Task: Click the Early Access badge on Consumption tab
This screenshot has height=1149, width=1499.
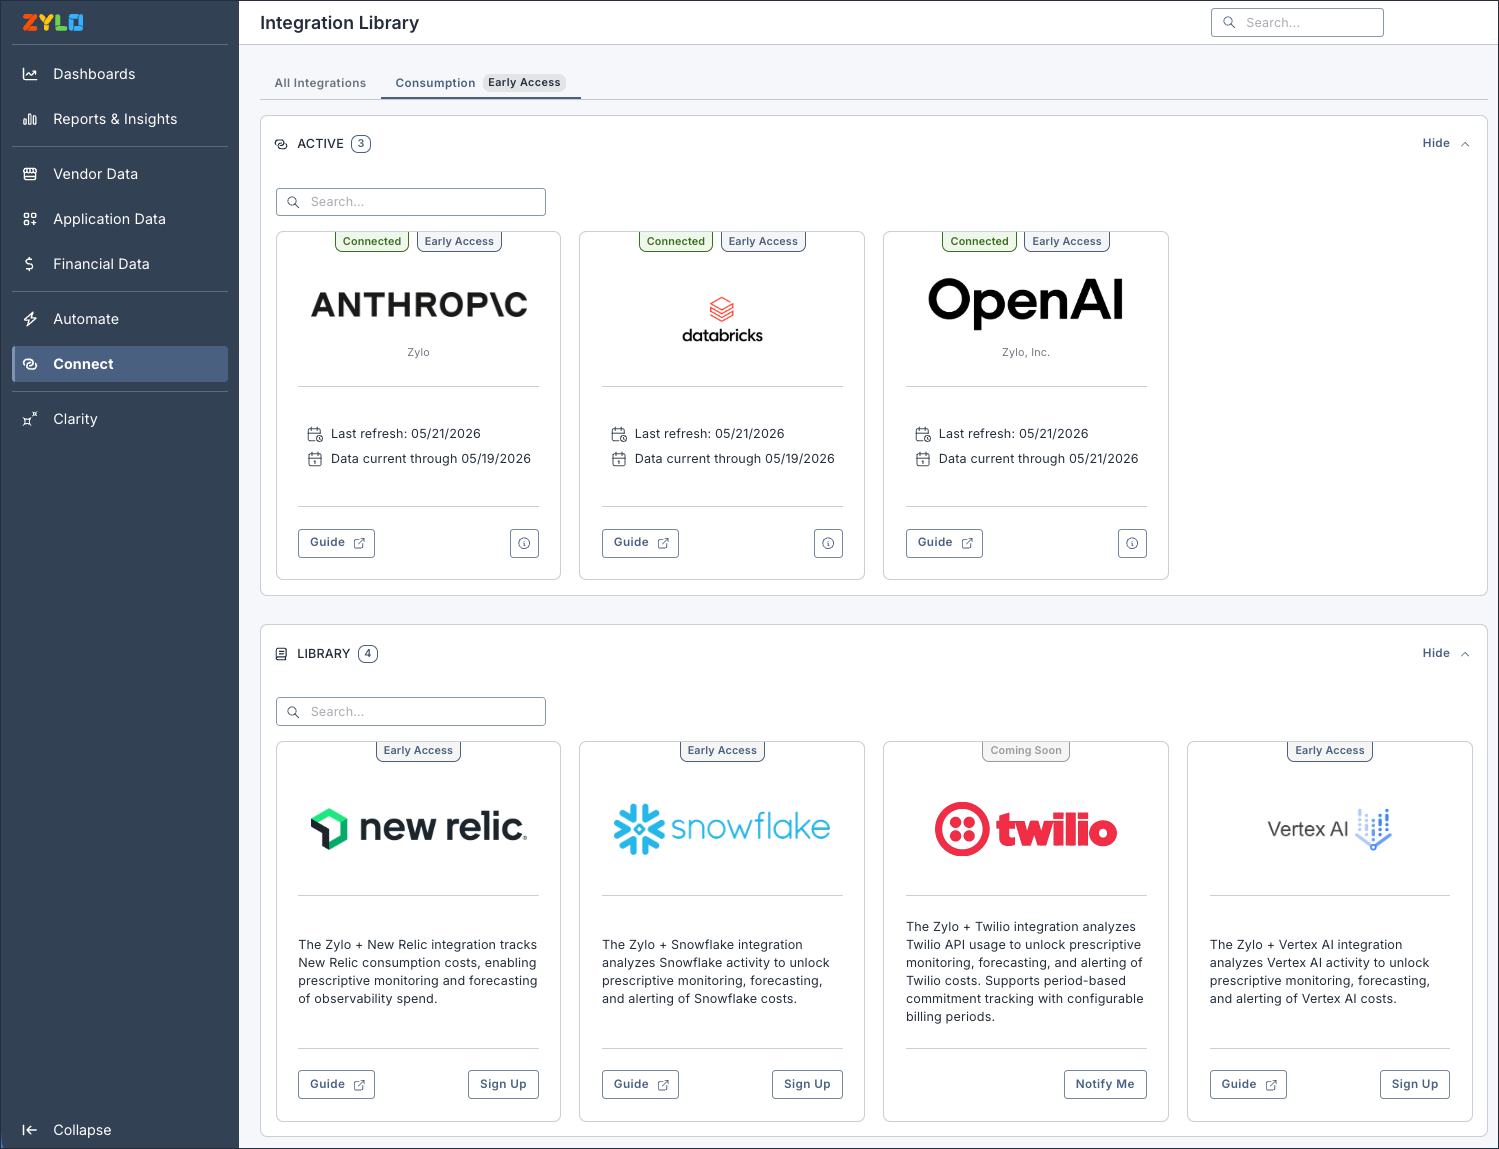Action: [x=524, y=83]
